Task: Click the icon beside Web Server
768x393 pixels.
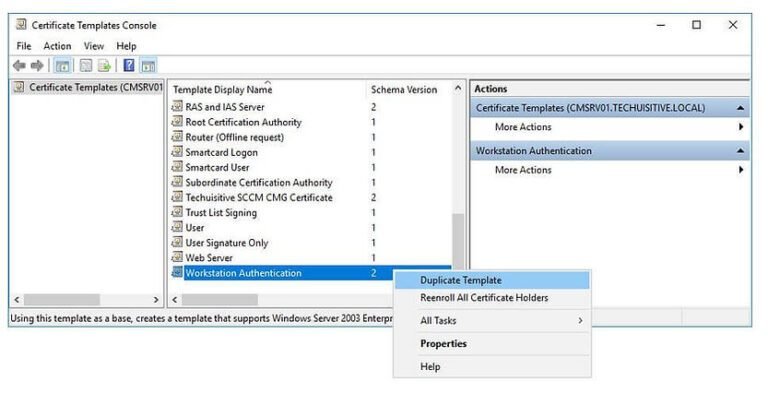Action: [177, 257]
